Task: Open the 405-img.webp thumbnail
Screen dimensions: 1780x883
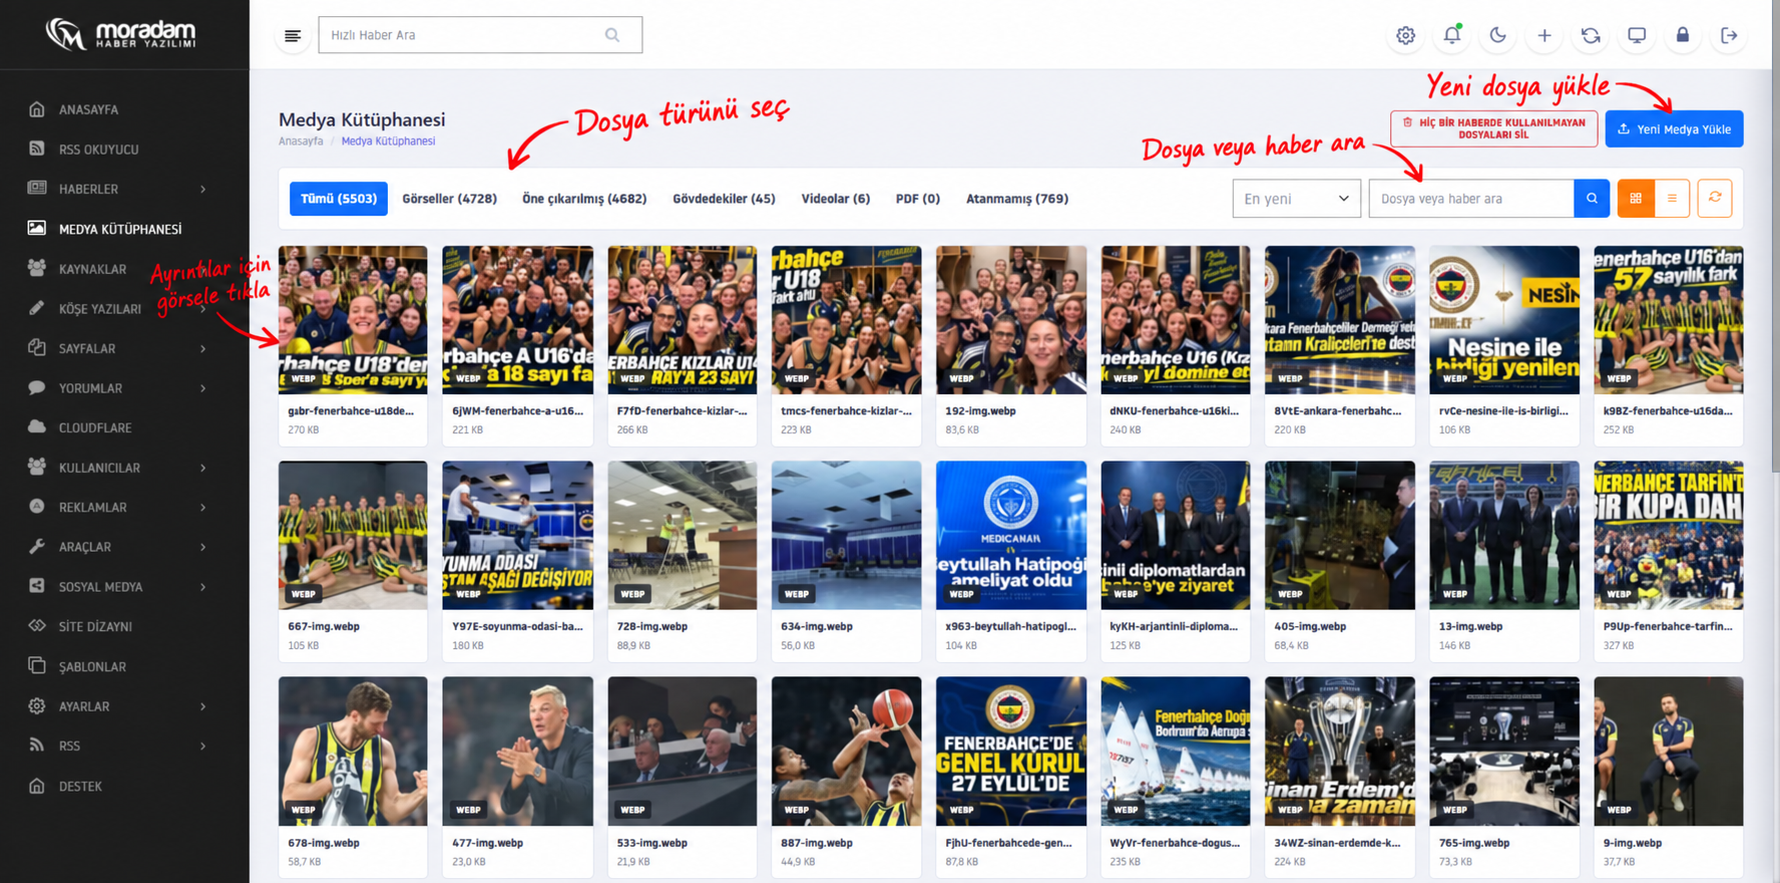Action: [1340, 535]
